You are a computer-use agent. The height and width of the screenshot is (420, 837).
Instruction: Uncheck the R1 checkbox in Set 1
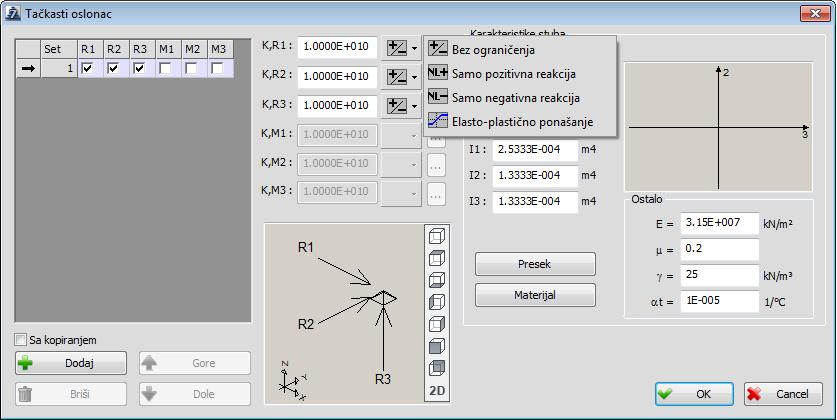click(87, 68)
